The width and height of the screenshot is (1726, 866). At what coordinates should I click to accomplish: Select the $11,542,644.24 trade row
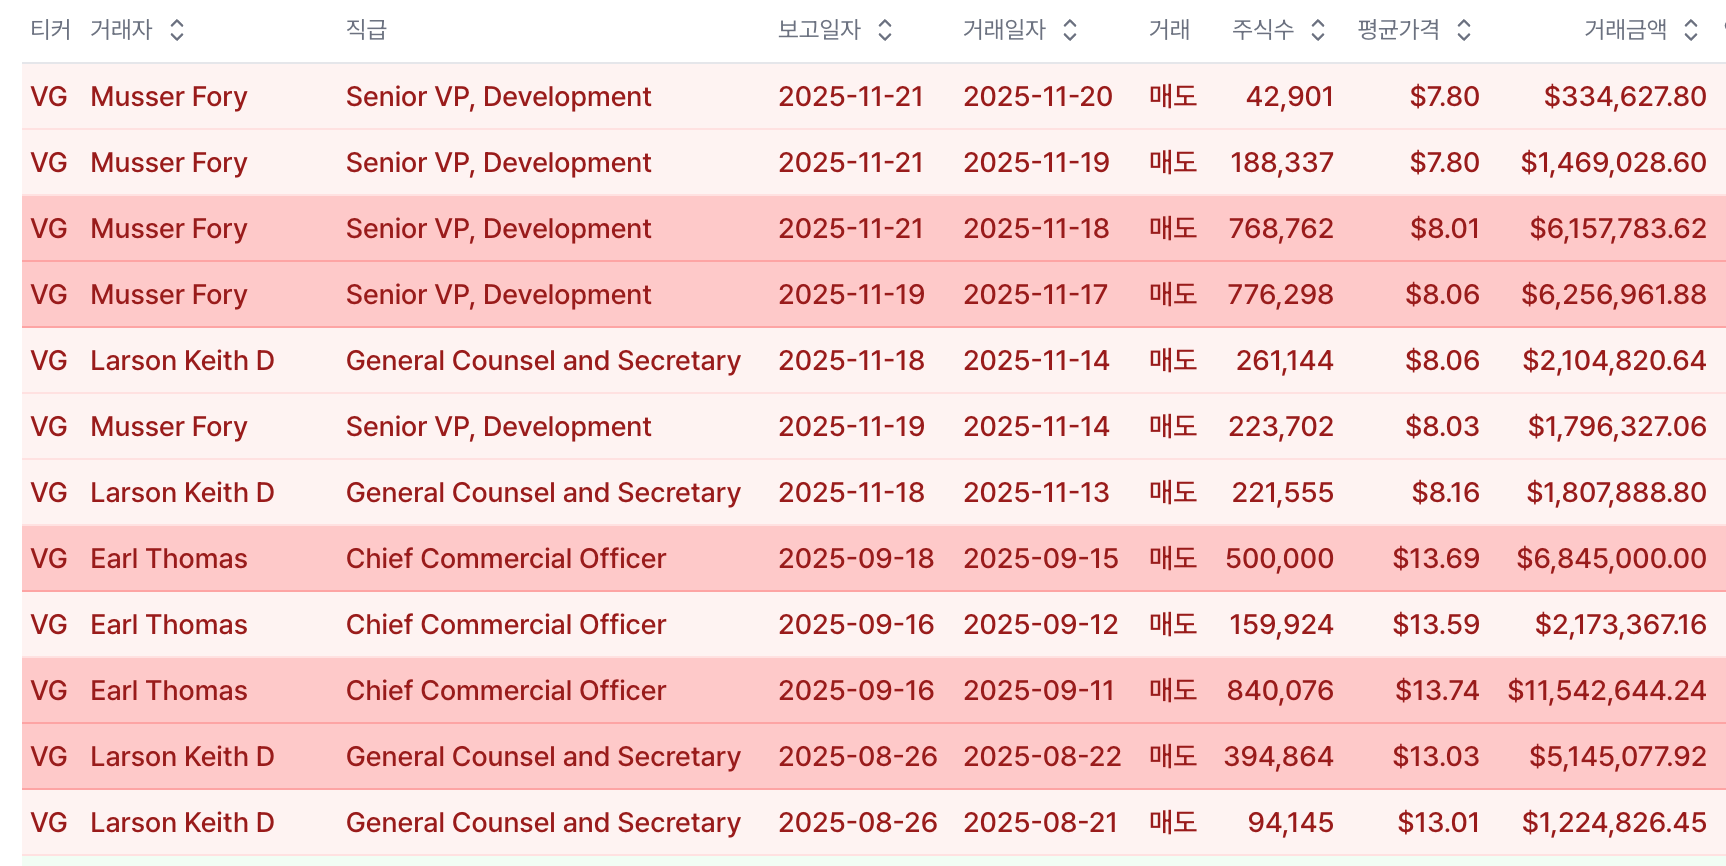[874, 690]
